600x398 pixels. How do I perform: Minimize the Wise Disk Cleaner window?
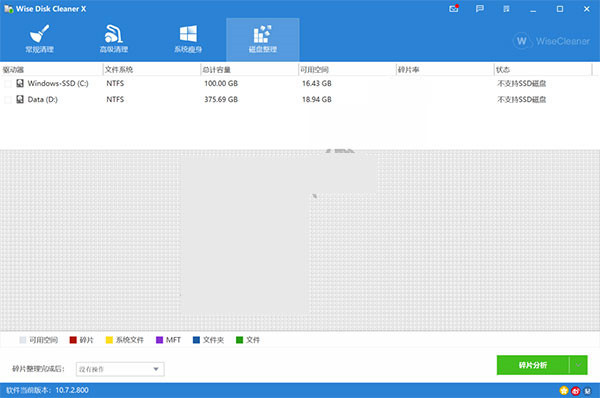pyautogui.click(x=533, y=9)
